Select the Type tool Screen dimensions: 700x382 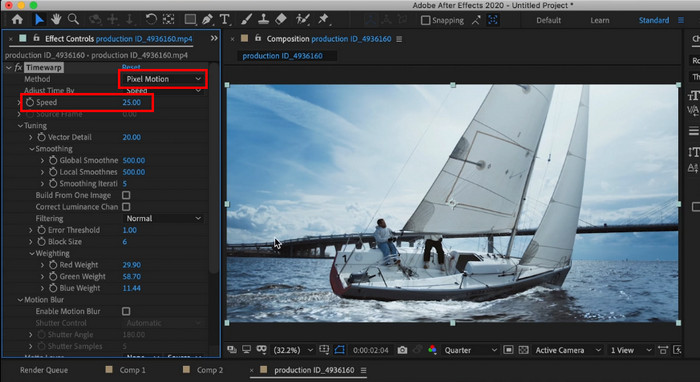(225, 20)
